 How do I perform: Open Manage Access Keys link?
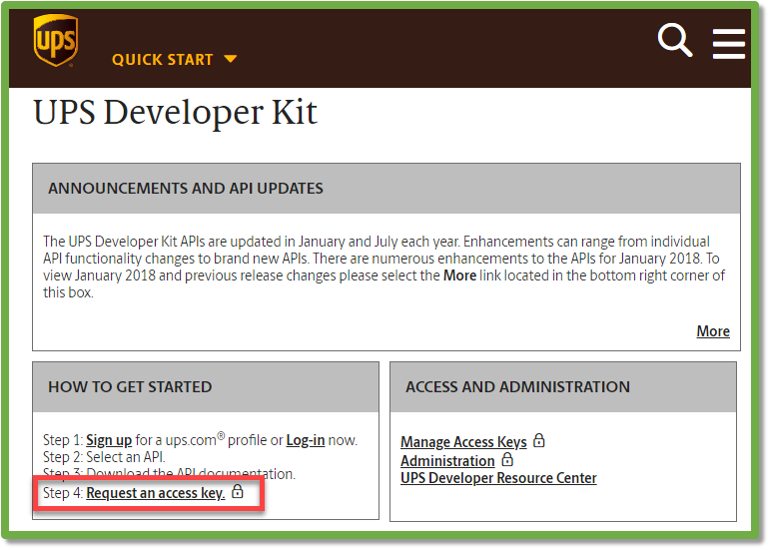click(464, 442)
